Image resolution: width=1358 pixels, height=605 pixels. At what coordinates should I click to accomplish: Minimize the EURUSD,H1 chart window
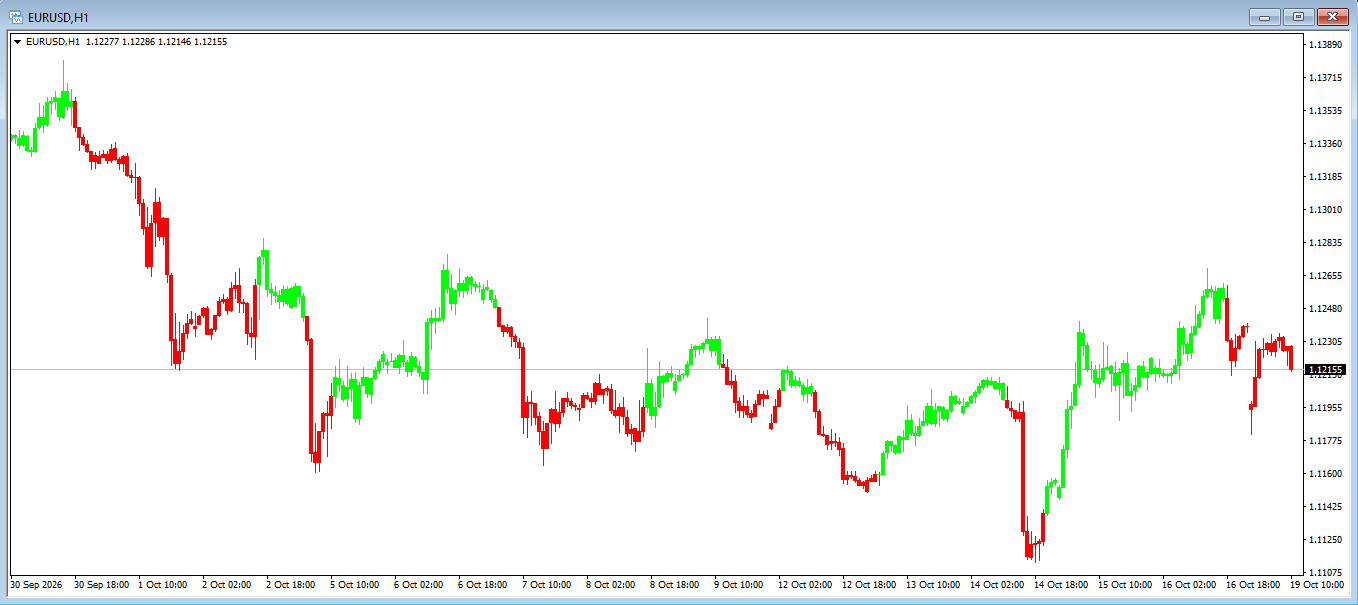click(1267, 16)
